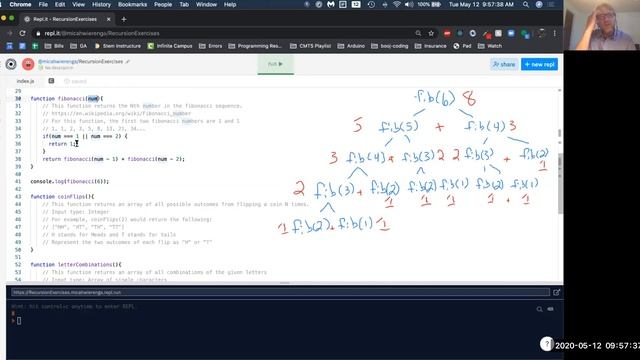Bookmark this page with star icon
640x360 pixels.
coord(431,33)
